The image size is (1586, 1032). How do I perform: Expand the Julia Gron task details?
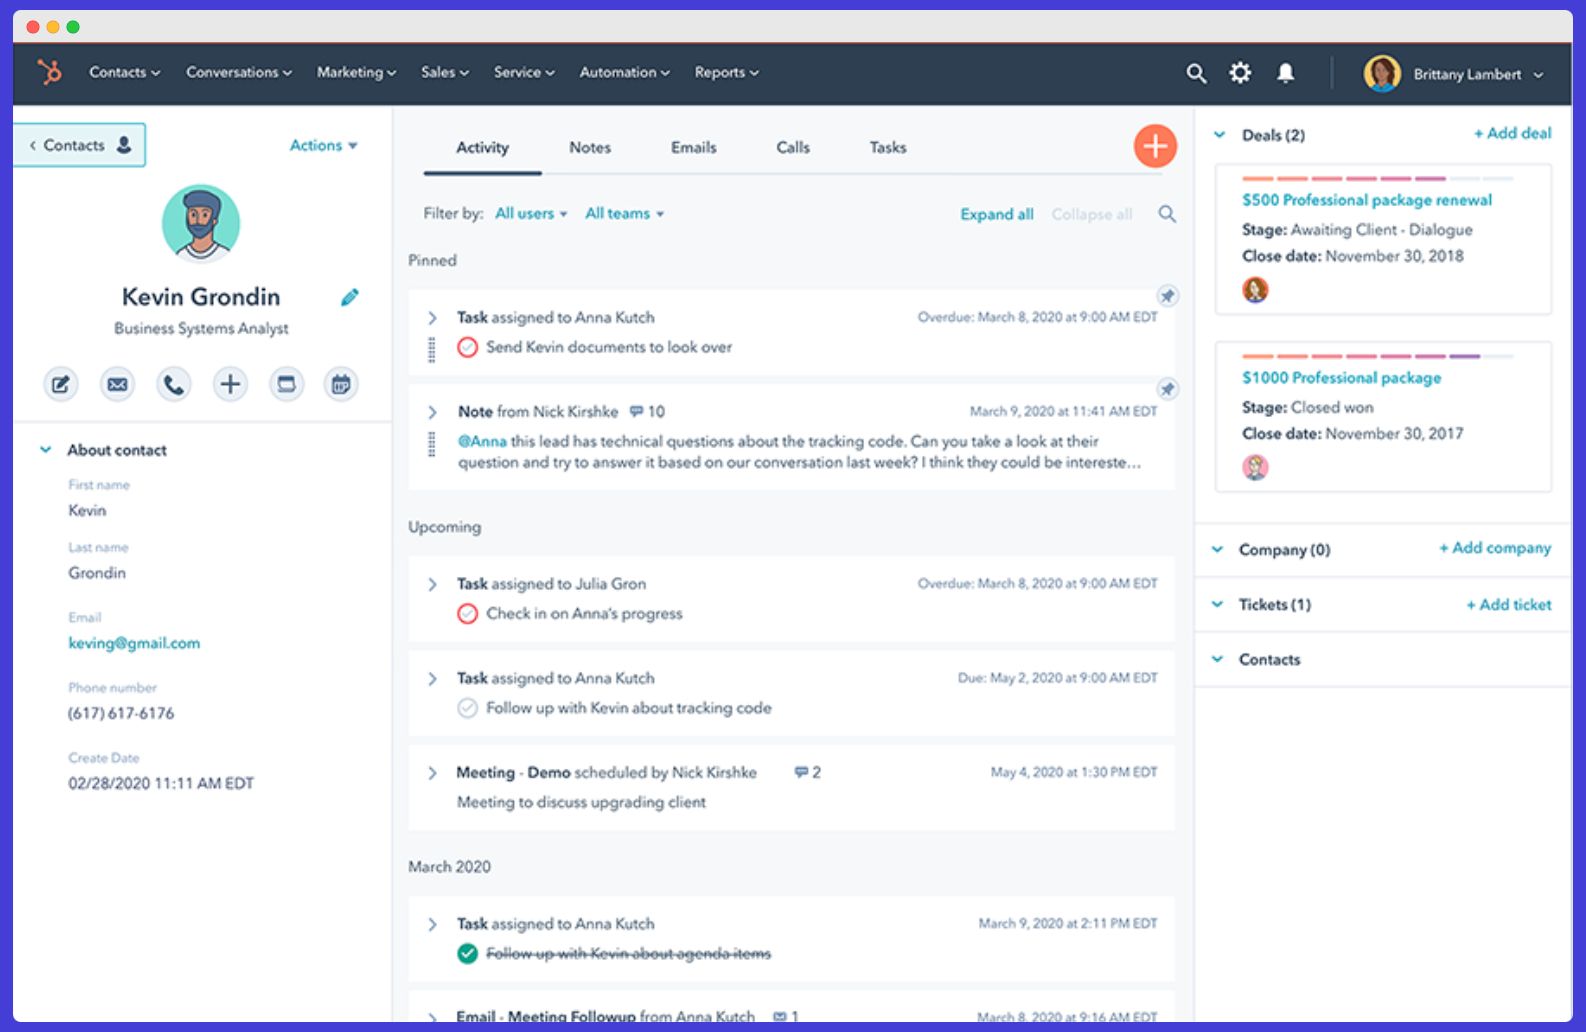[x=432, y=584]
